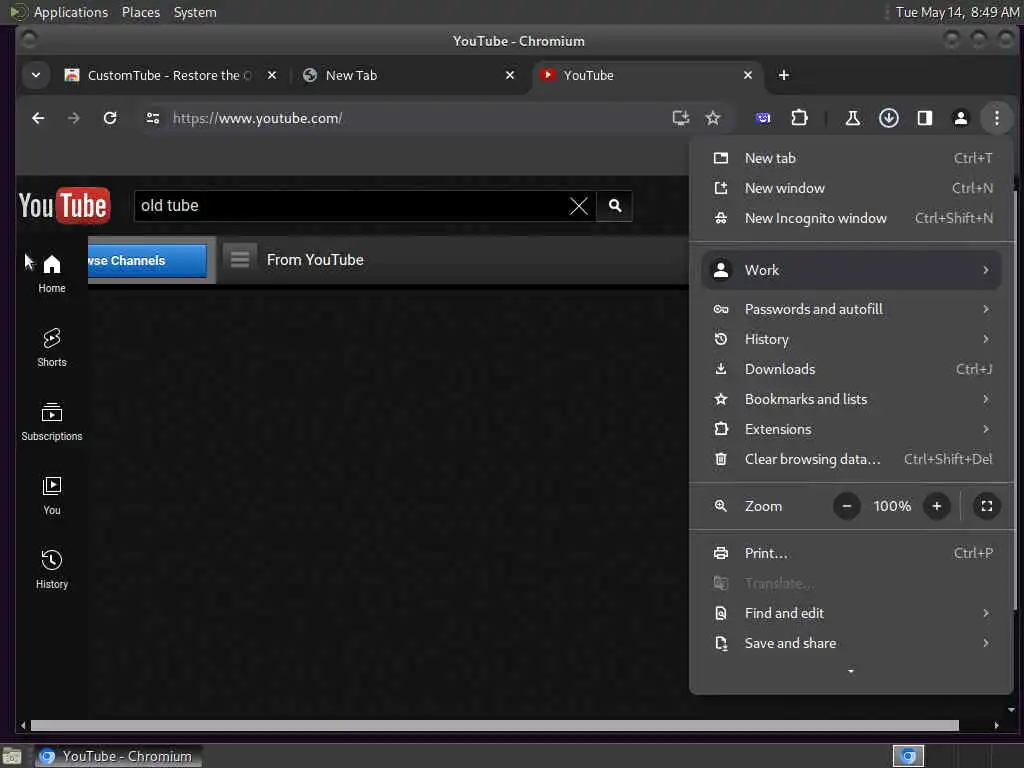Show more menu items with bottom arrow

(850, 671)
